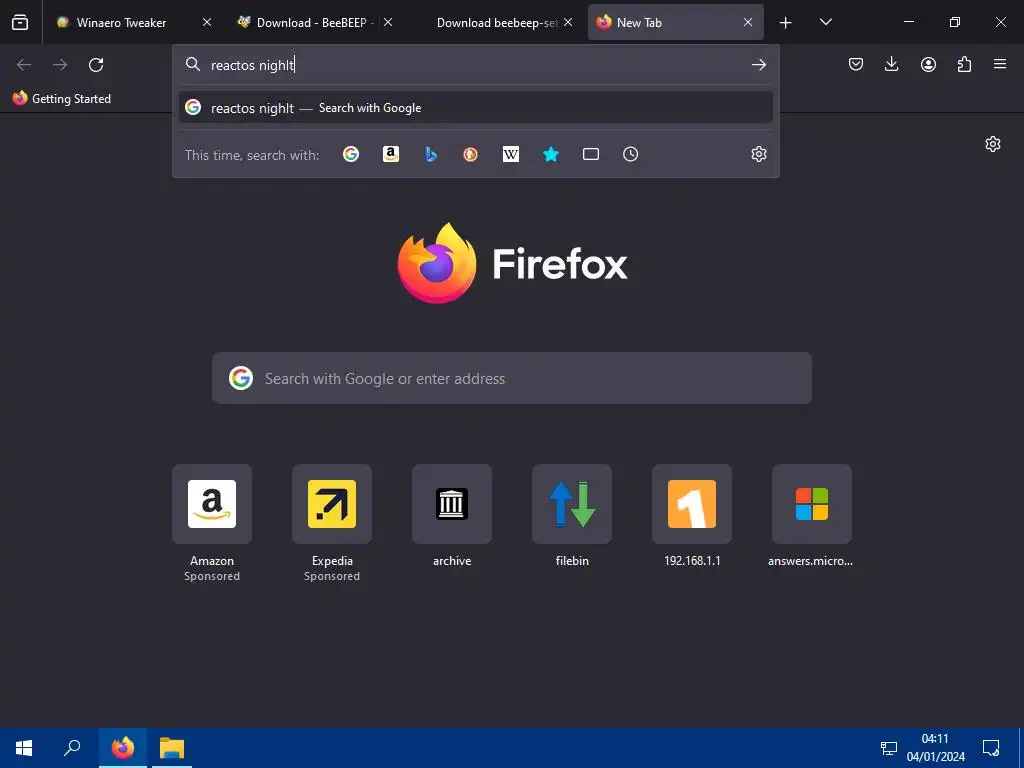
Task: Close the Winaero Tweaker tab
Action: [x=207, y=22]
